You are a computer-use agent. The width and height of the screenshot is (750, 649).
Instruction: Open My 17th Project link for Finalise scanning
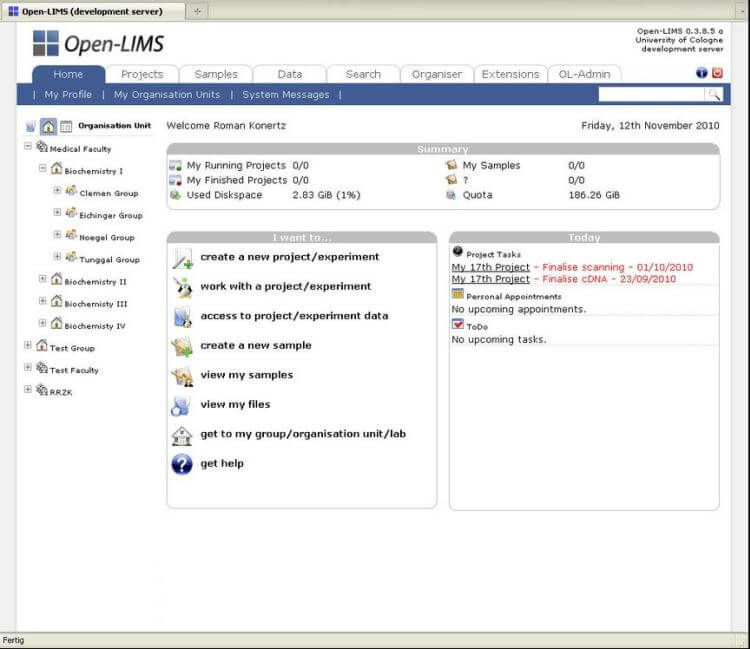pos(491,267)
